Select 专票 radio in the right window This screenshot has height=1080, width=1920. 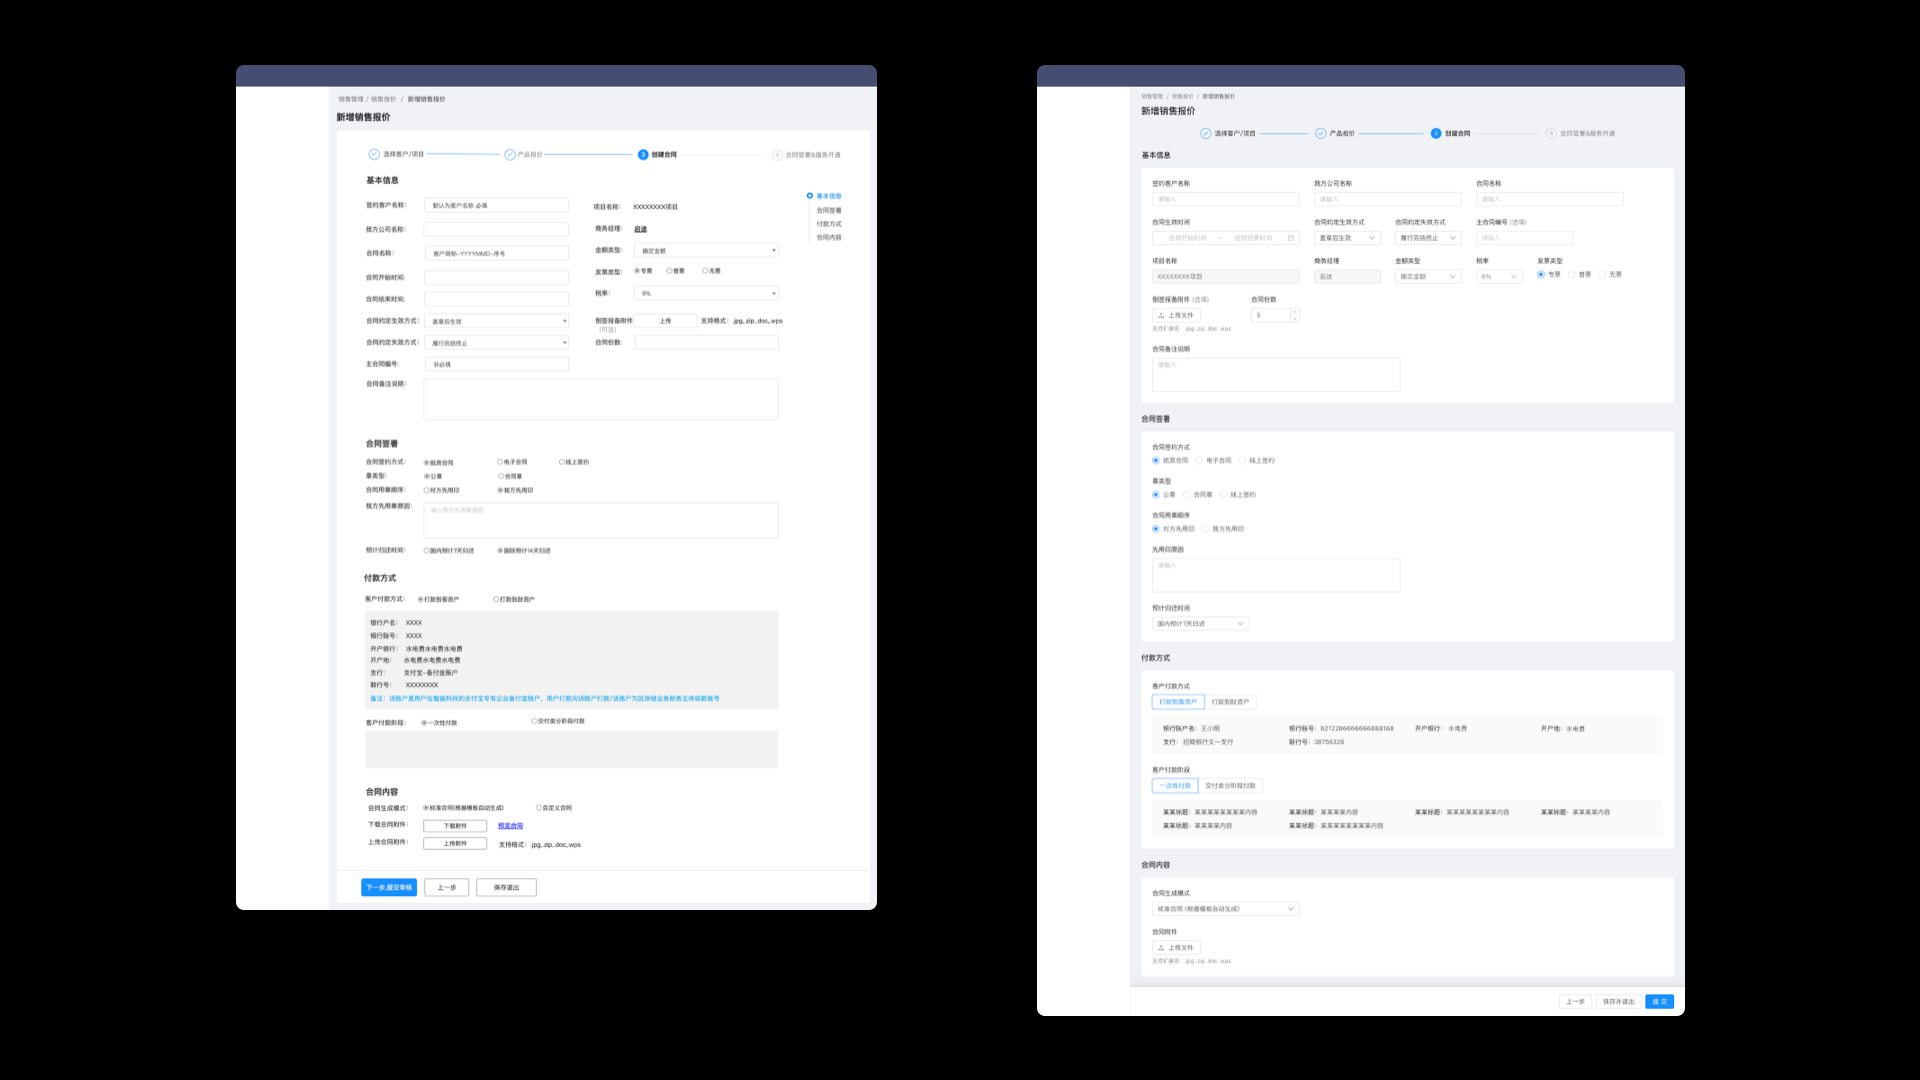tap(1541, 274)
